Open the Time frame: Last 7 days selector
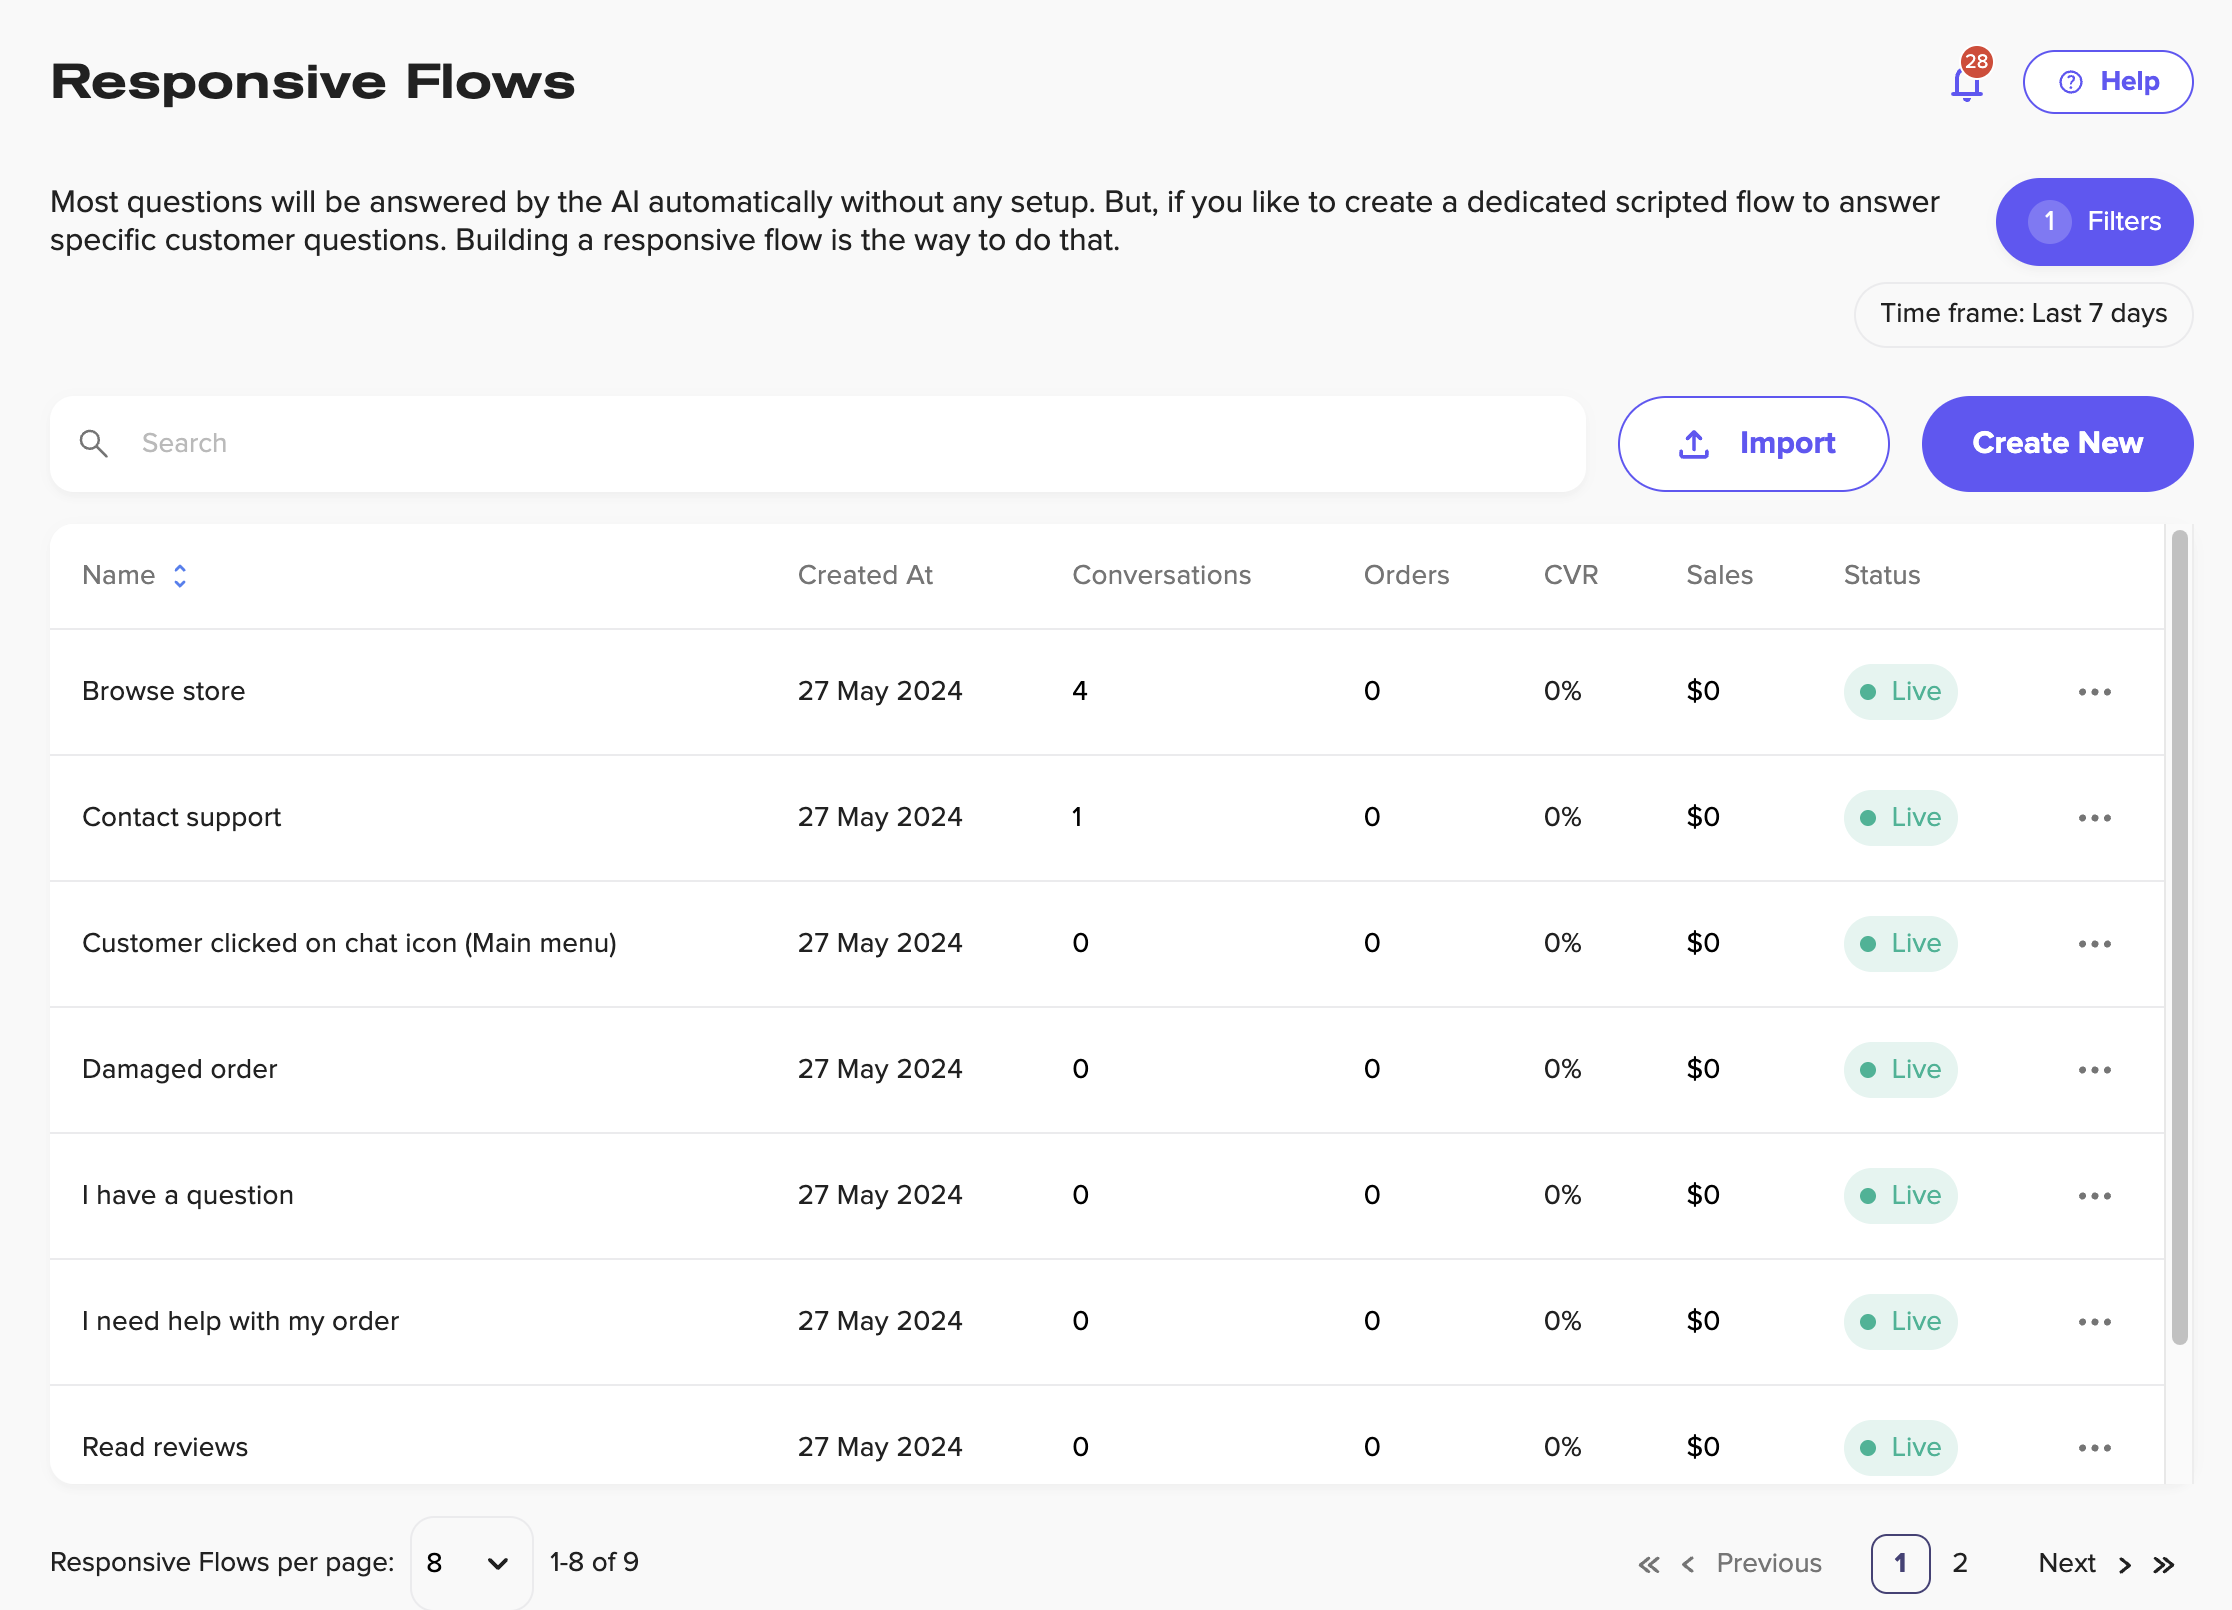Screen dimensions: 2232x1610 (x=2023, y=314)
